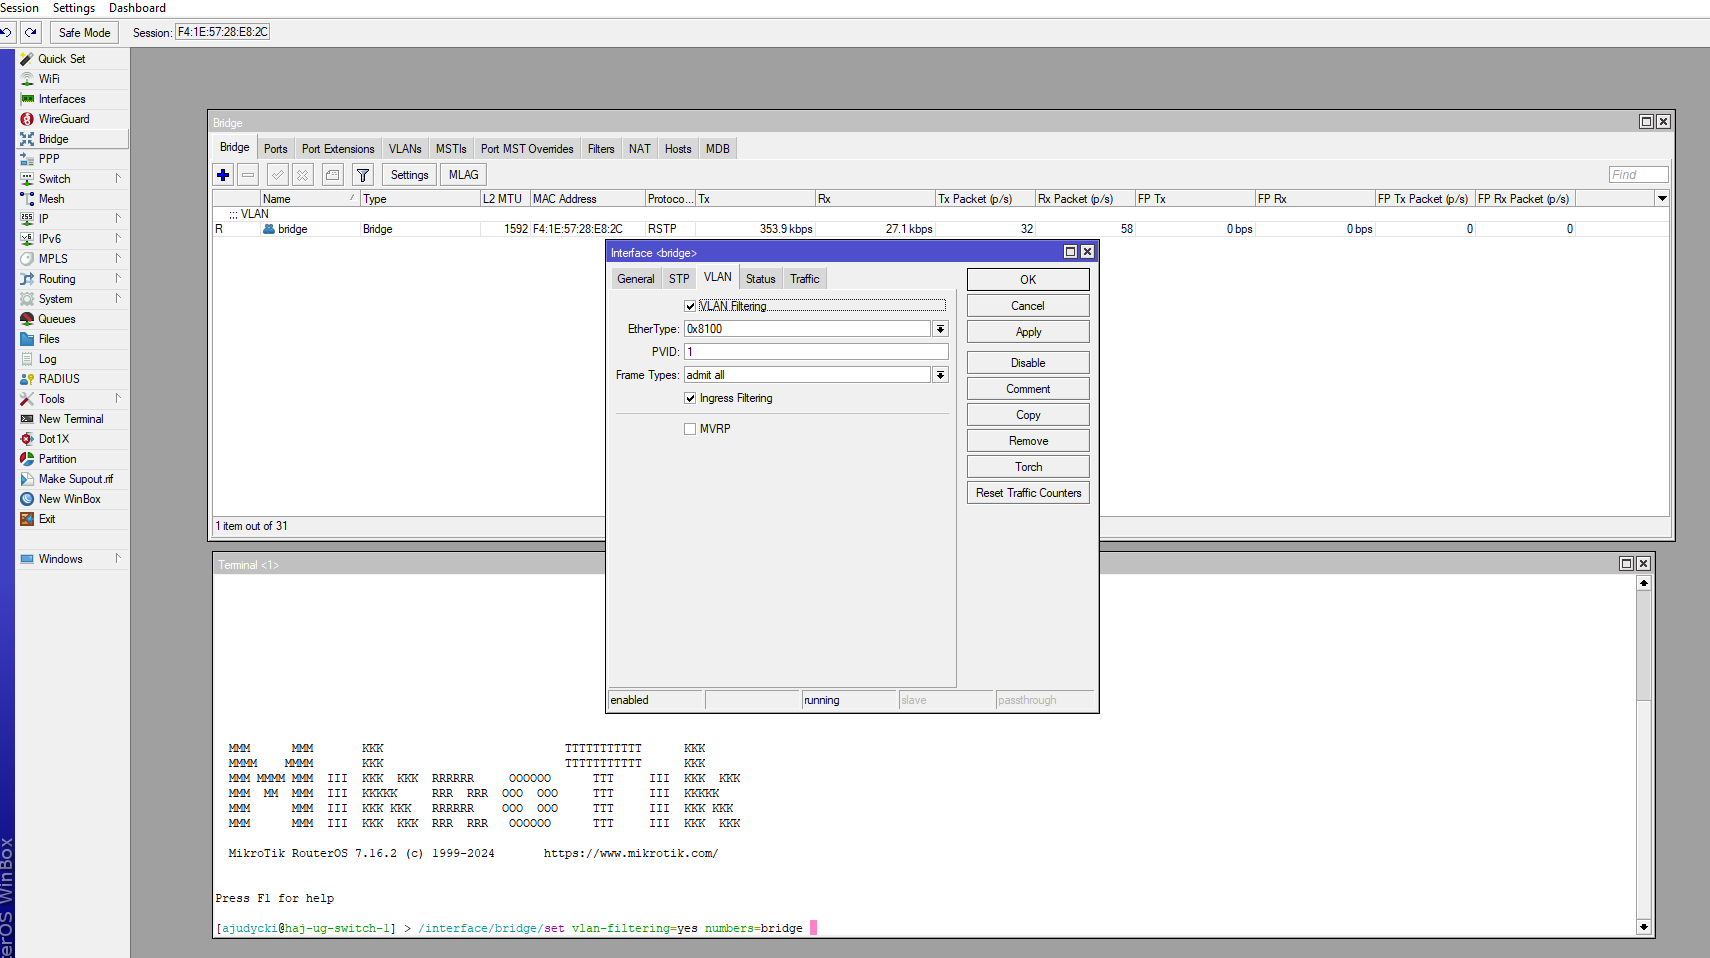This screenshot has height=958, width=1710.
Task: Expand the Tools submenu
Action: click(x=118, y=398)
